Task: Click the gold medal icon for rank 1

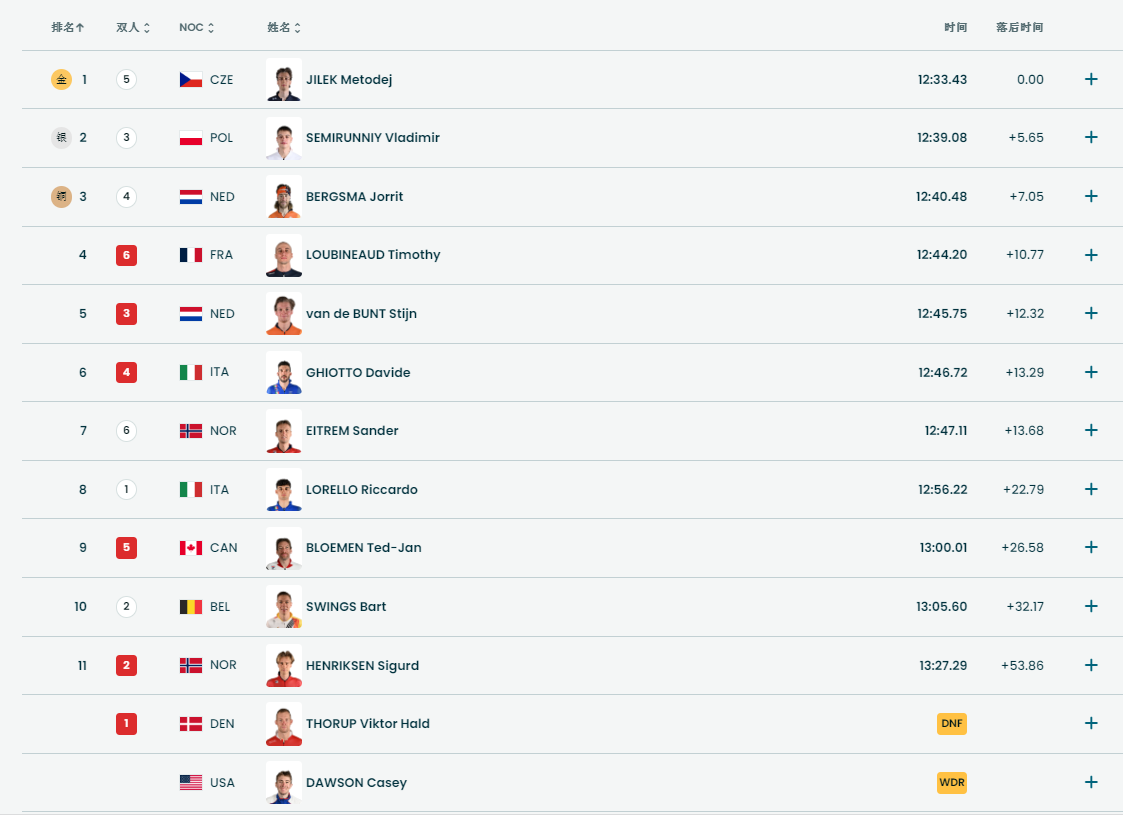Action: coord(61,80)
